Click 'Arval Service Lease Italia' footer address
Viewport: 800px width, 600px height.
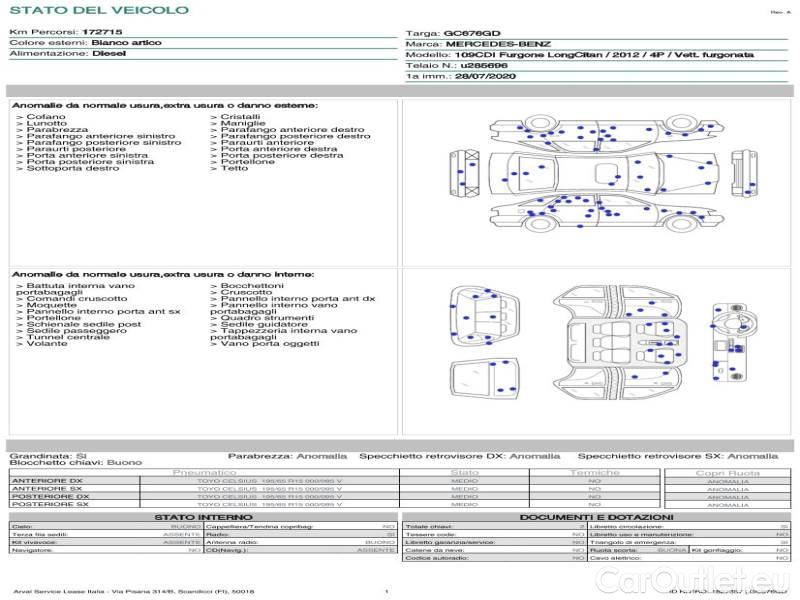click(x=134, y=591)
